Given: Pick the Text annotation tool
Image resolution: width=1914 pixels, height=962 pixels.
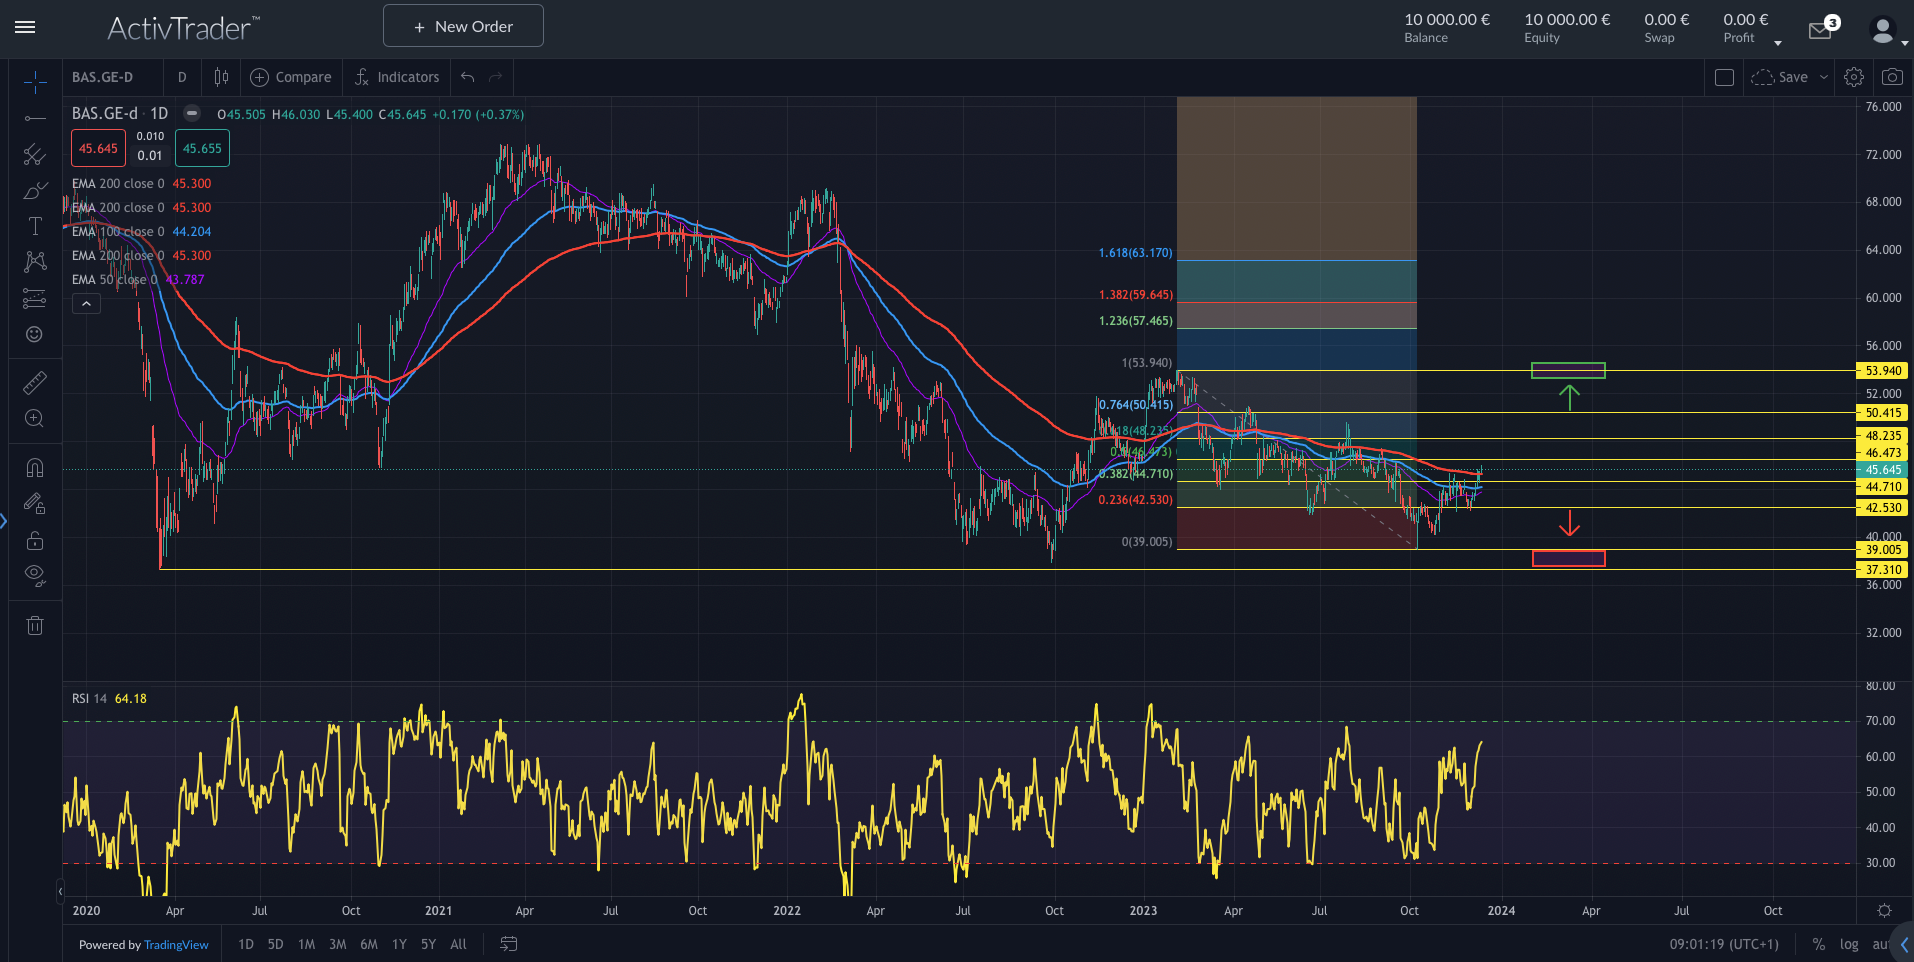Looking at the screenshot, I should (x=34, y=226).
